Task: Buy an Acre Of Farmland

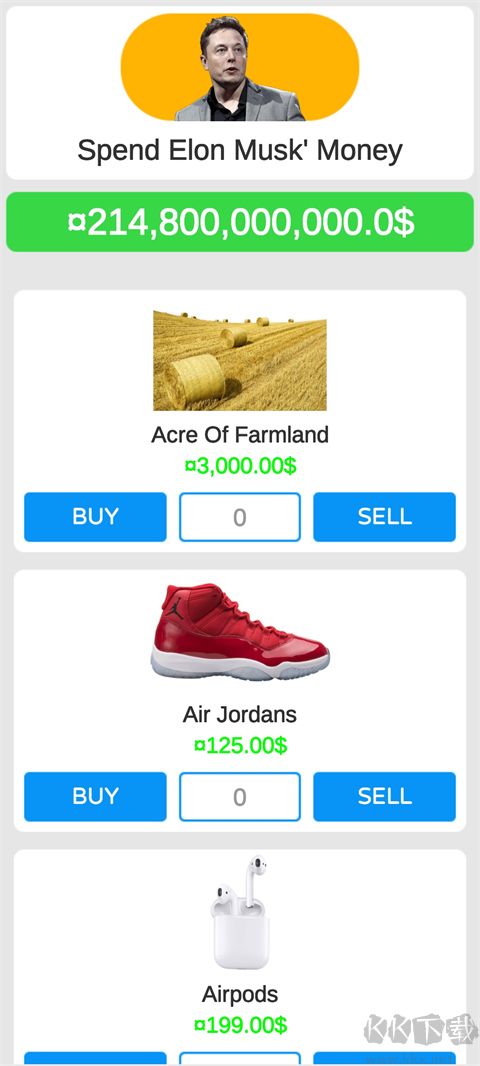Action: coord(95,517)
